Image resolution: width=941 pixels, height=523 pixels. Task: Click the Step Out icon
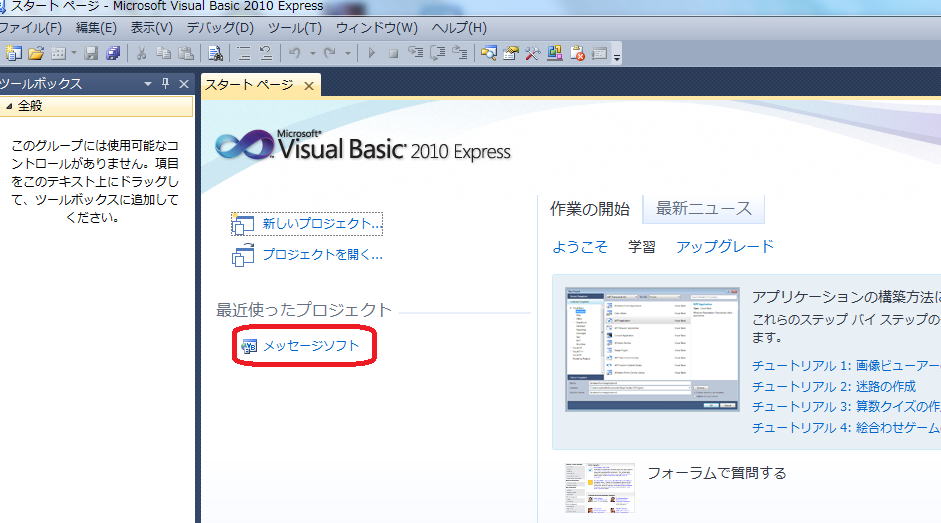[460, 53]
